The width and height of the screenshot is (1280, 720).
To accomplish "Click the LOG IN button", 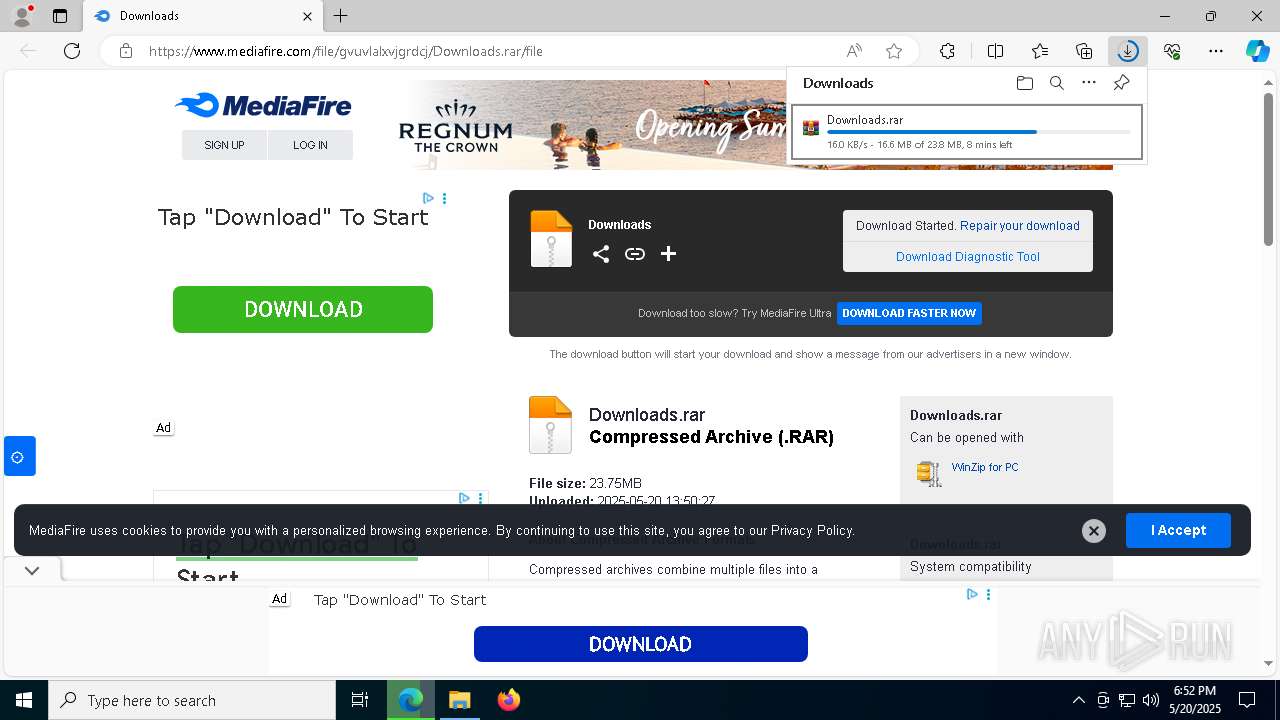I will (310, 145).
